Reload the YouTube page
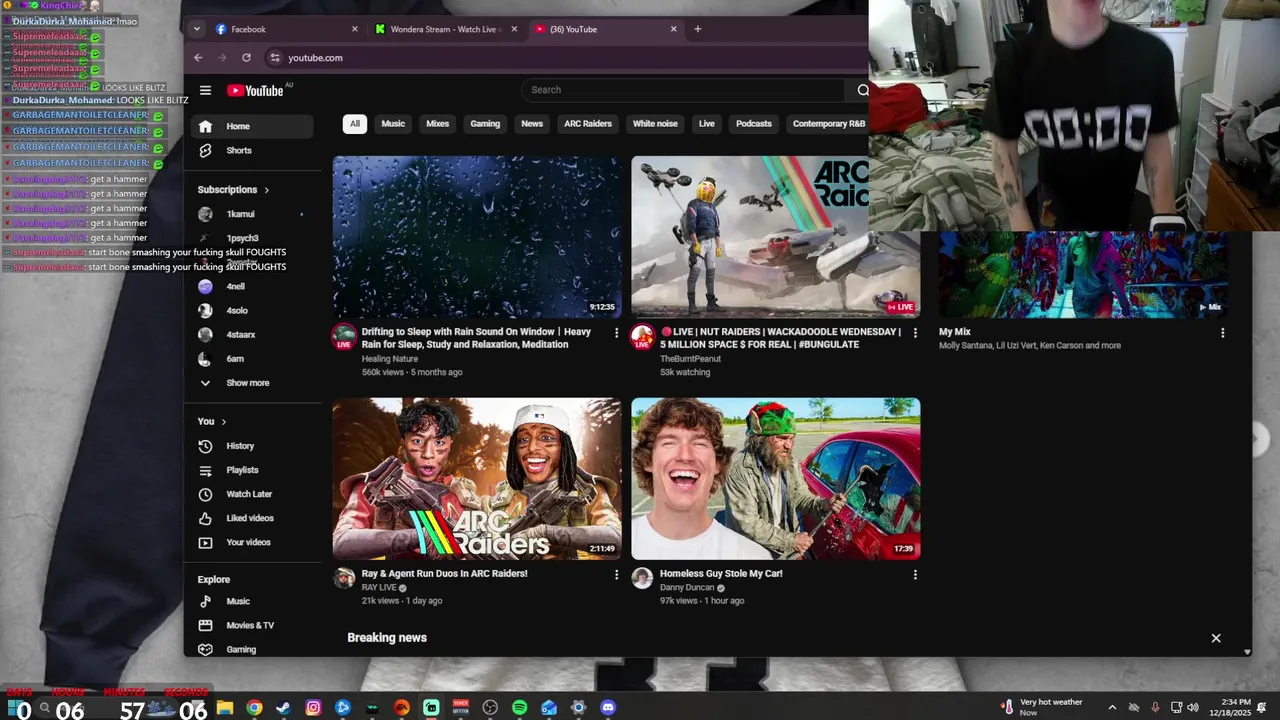Image resolution: width=1280 pixels, height=720 pixels. point(246,58)
